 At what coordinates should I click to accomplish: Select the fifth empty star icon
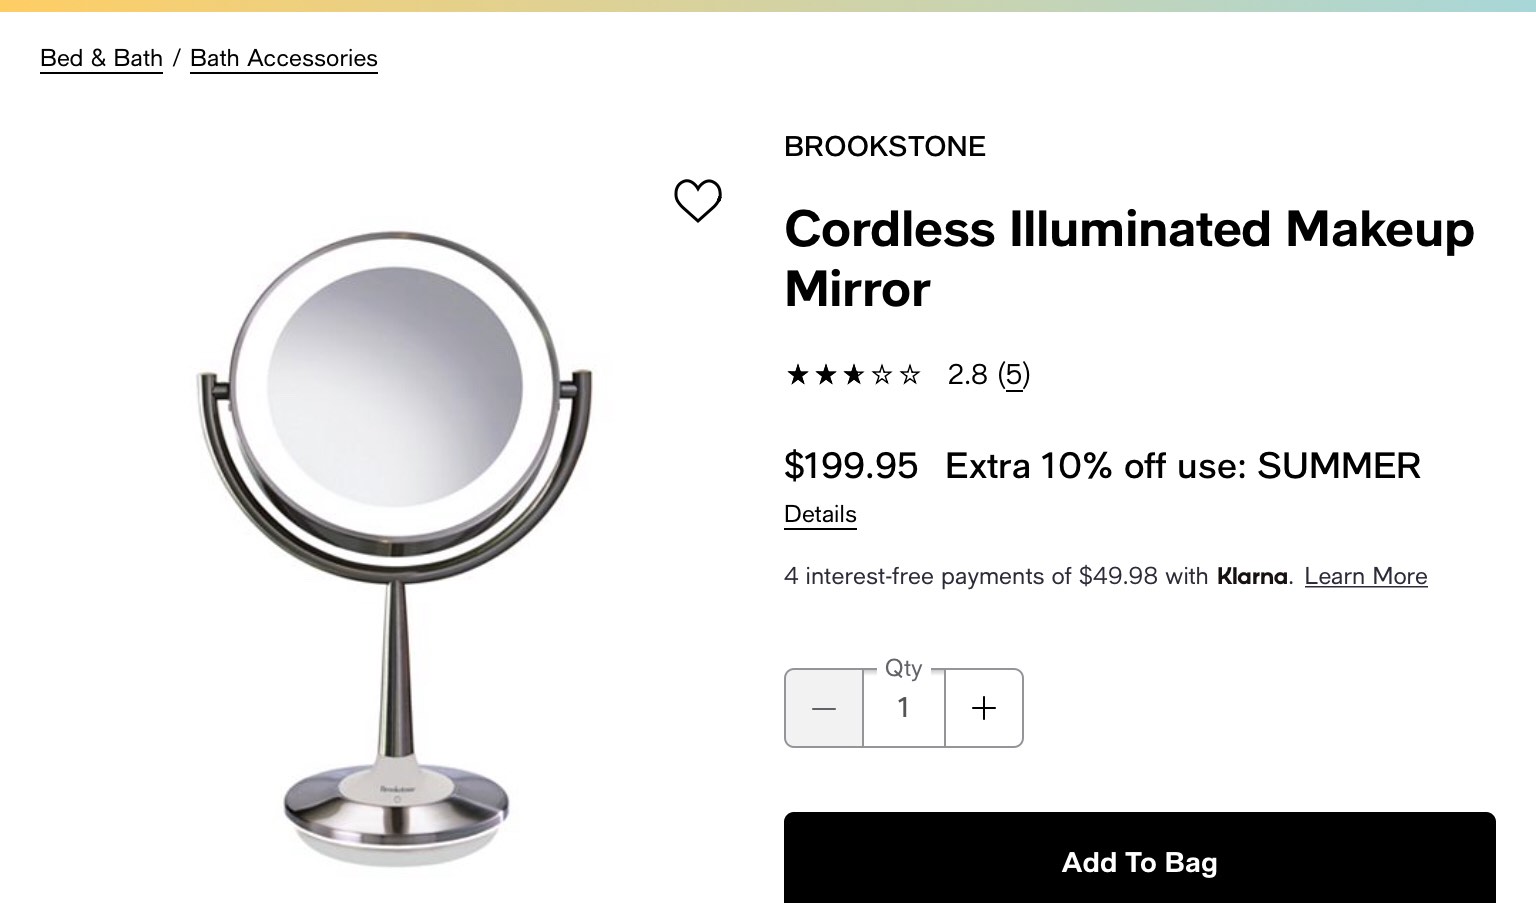tap(911, 374)
